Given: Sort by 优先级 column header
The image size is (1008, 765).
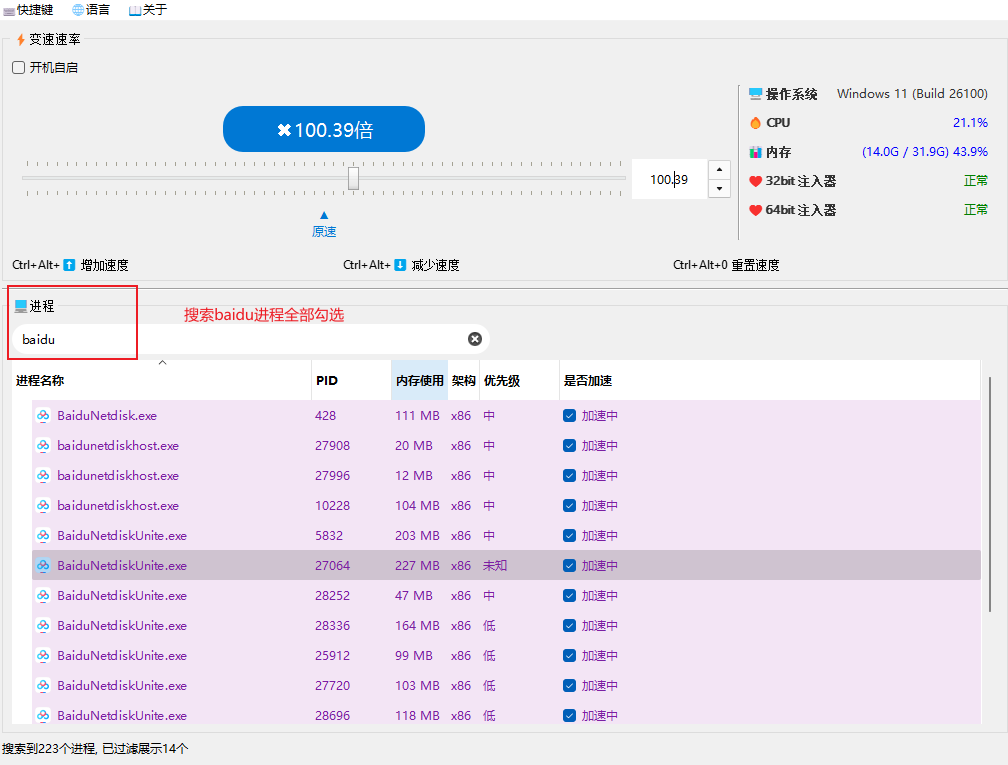Looking at the screenshot, I should [519, 381].
